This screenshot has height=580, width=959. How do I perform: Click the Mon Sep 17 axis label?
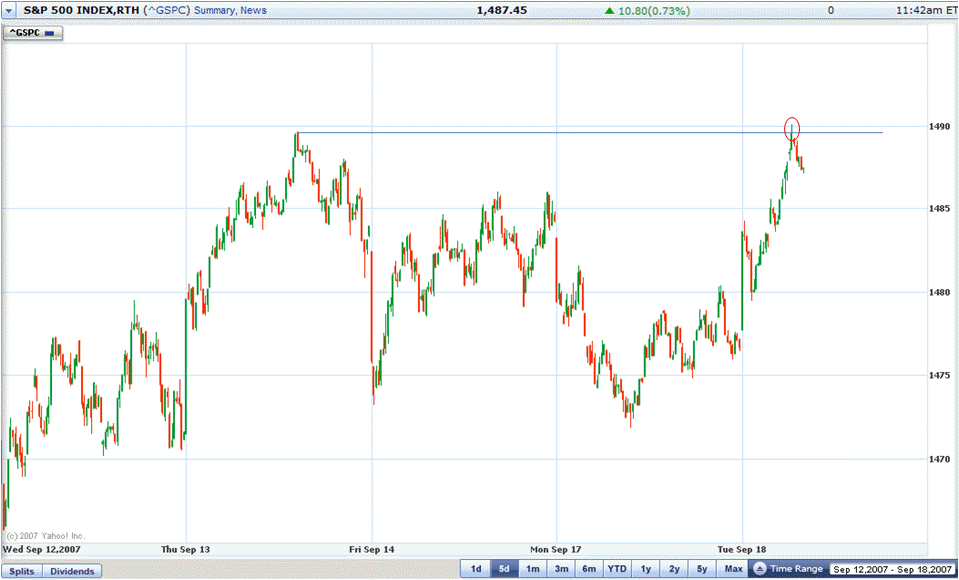click(x=556, y=549)
